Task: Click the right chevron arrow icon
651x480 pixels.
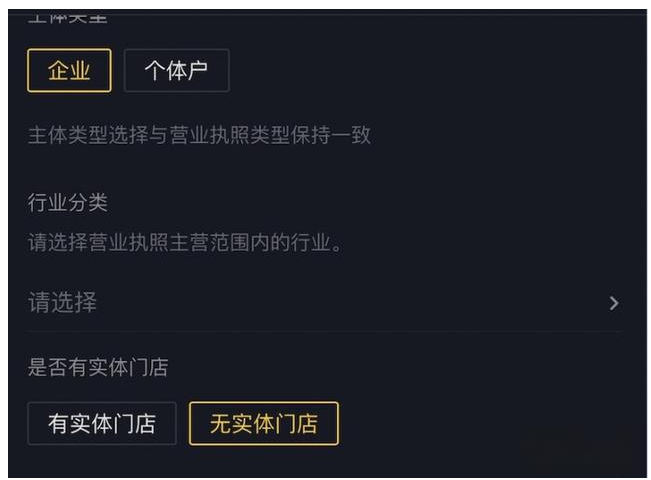Action: (x=614, y=303)
